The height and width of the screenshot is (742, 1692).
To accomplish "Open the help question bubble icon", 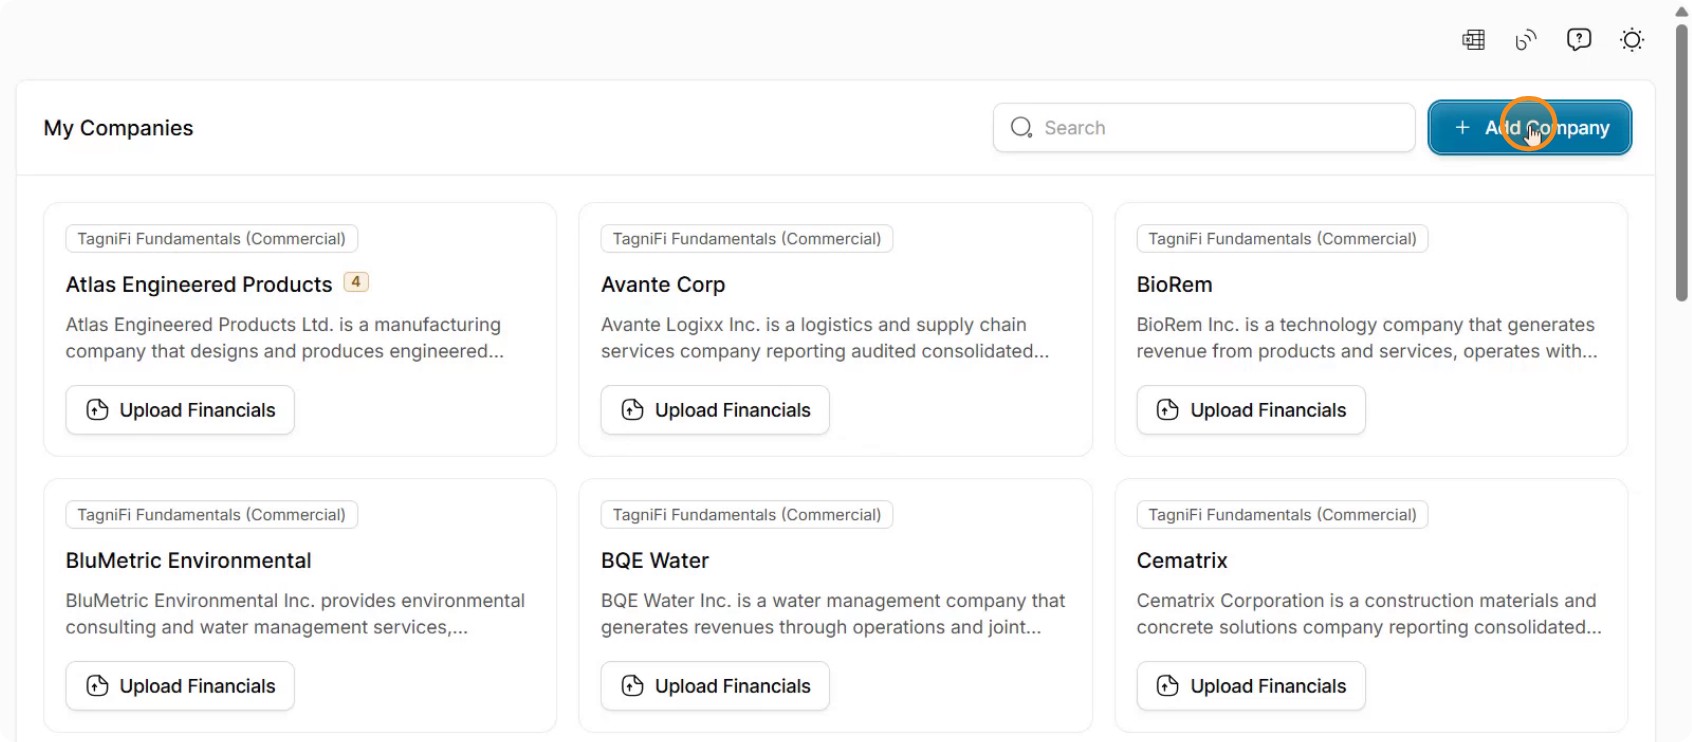I will [x=1579, y=40].
